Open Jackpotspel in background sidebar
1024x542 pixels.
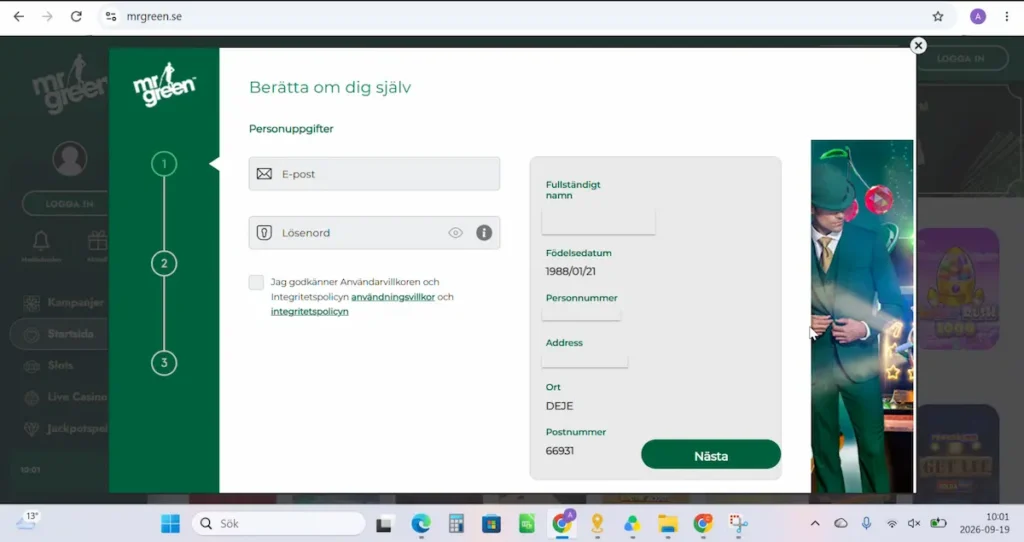(65, 429)
